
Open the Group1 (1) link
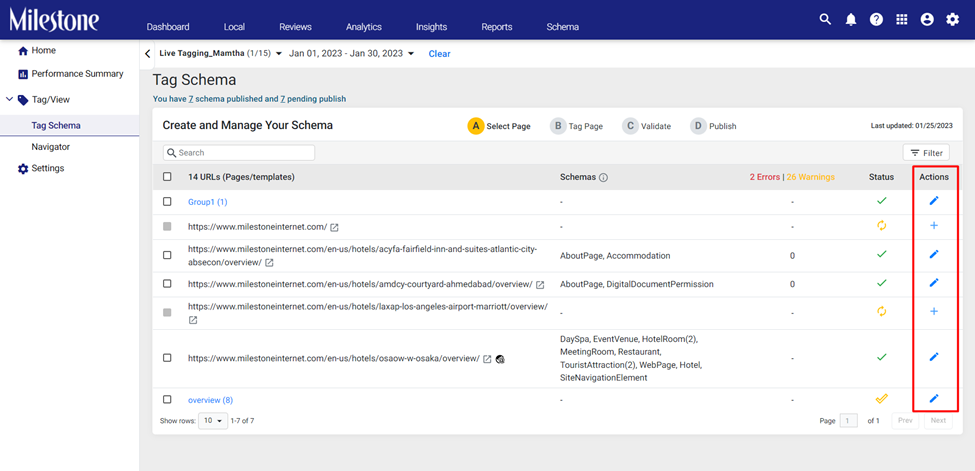pos(208,202)
